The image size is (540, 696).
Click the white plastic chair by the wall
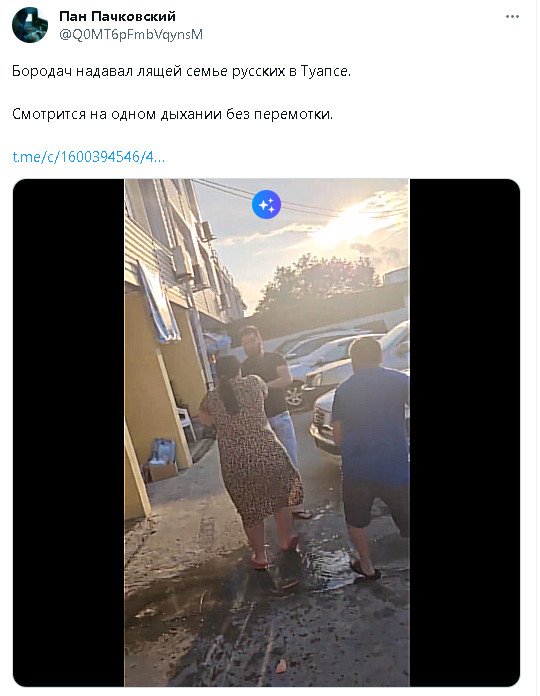click(x=186, y=423)
